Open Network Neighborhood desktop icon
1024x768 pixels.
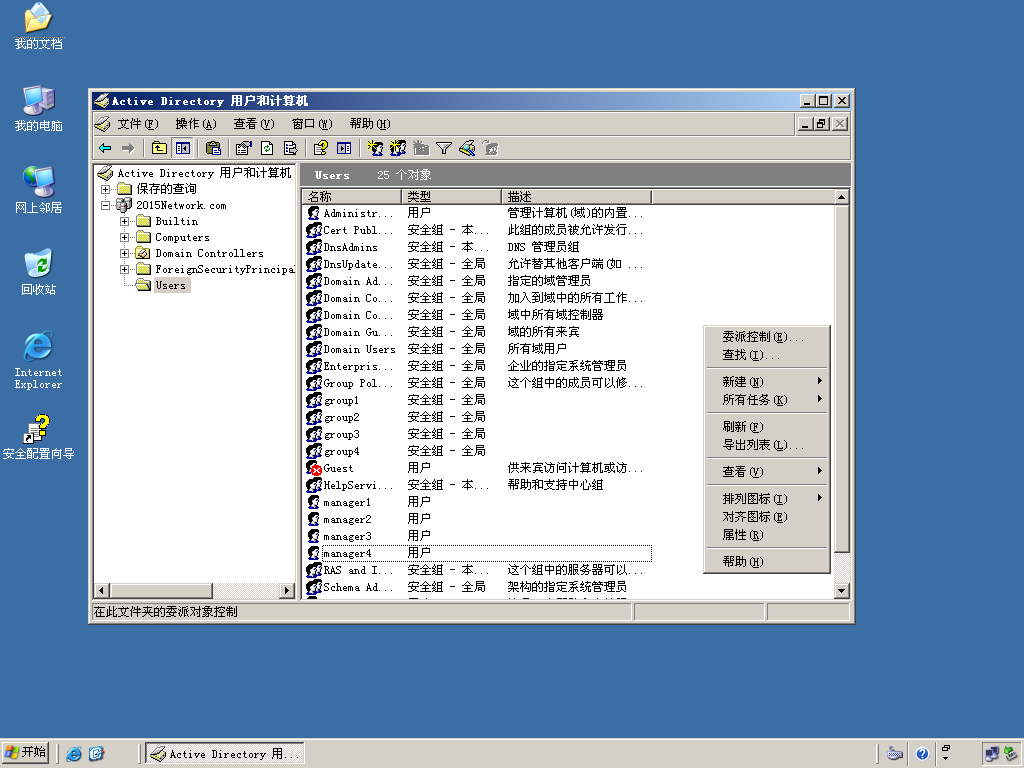pos(38,191)
